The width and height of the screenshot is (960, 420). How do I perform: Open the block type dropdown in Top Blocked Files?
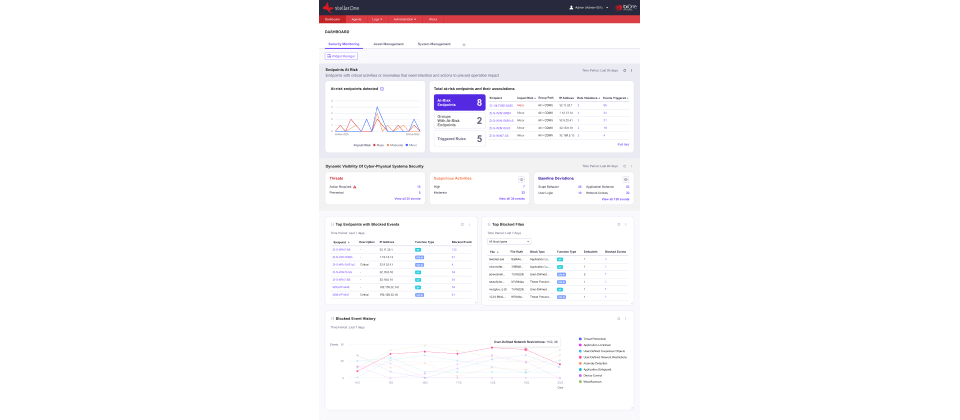[x=508, y=241]
